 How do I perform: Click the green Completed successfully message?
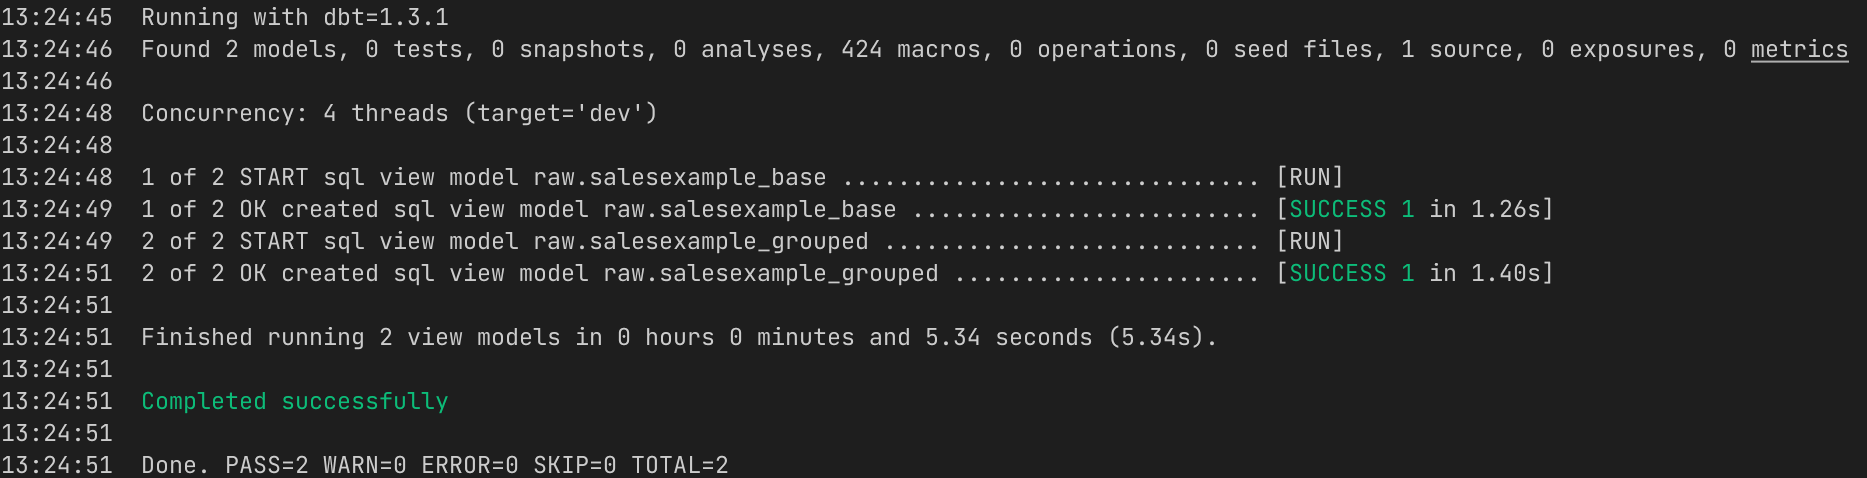(294, 401)
